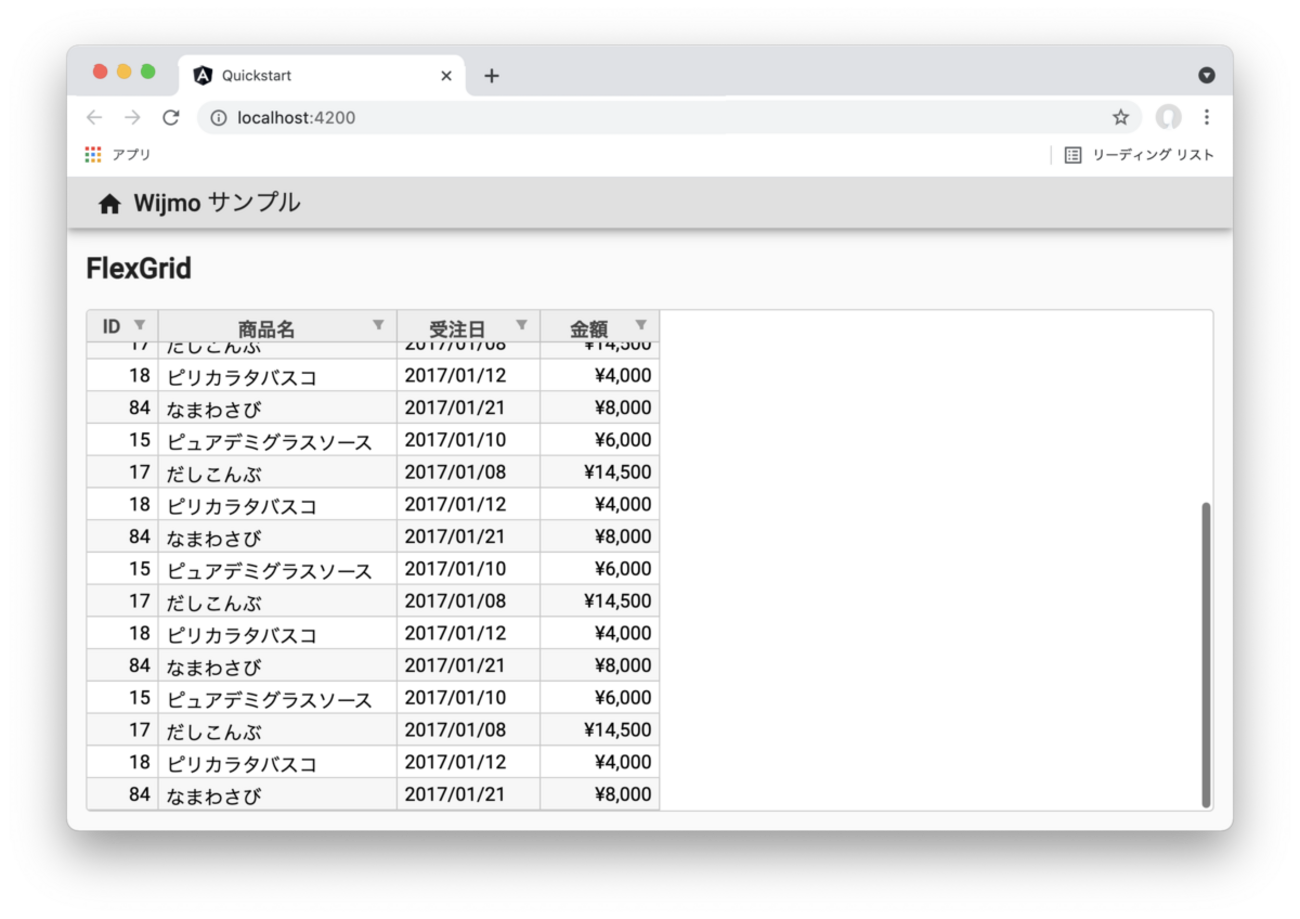View site information icon in address bar
This screenshot has height=919, width=1300.
point(219,118)
